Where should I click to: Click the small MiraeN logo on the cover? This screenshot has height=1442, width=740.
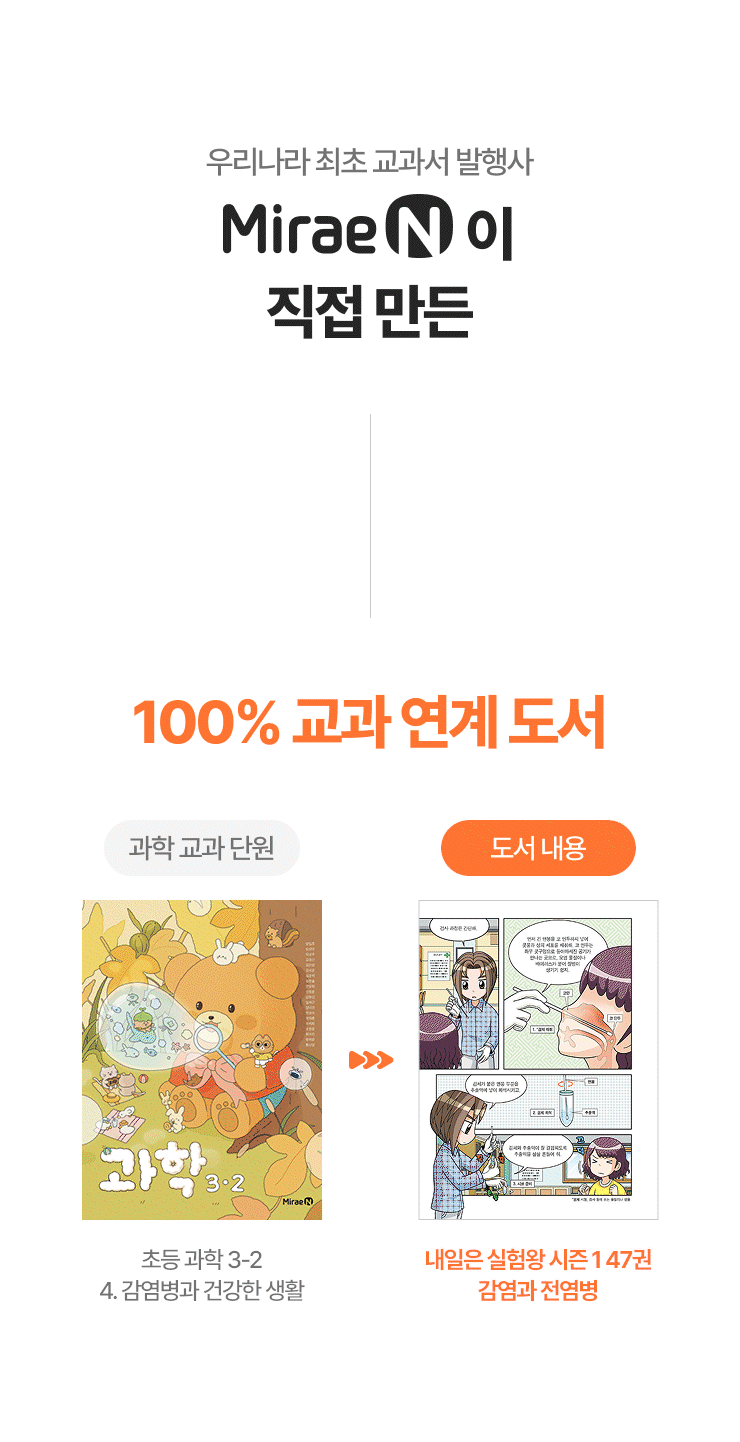pos(298,1201)
